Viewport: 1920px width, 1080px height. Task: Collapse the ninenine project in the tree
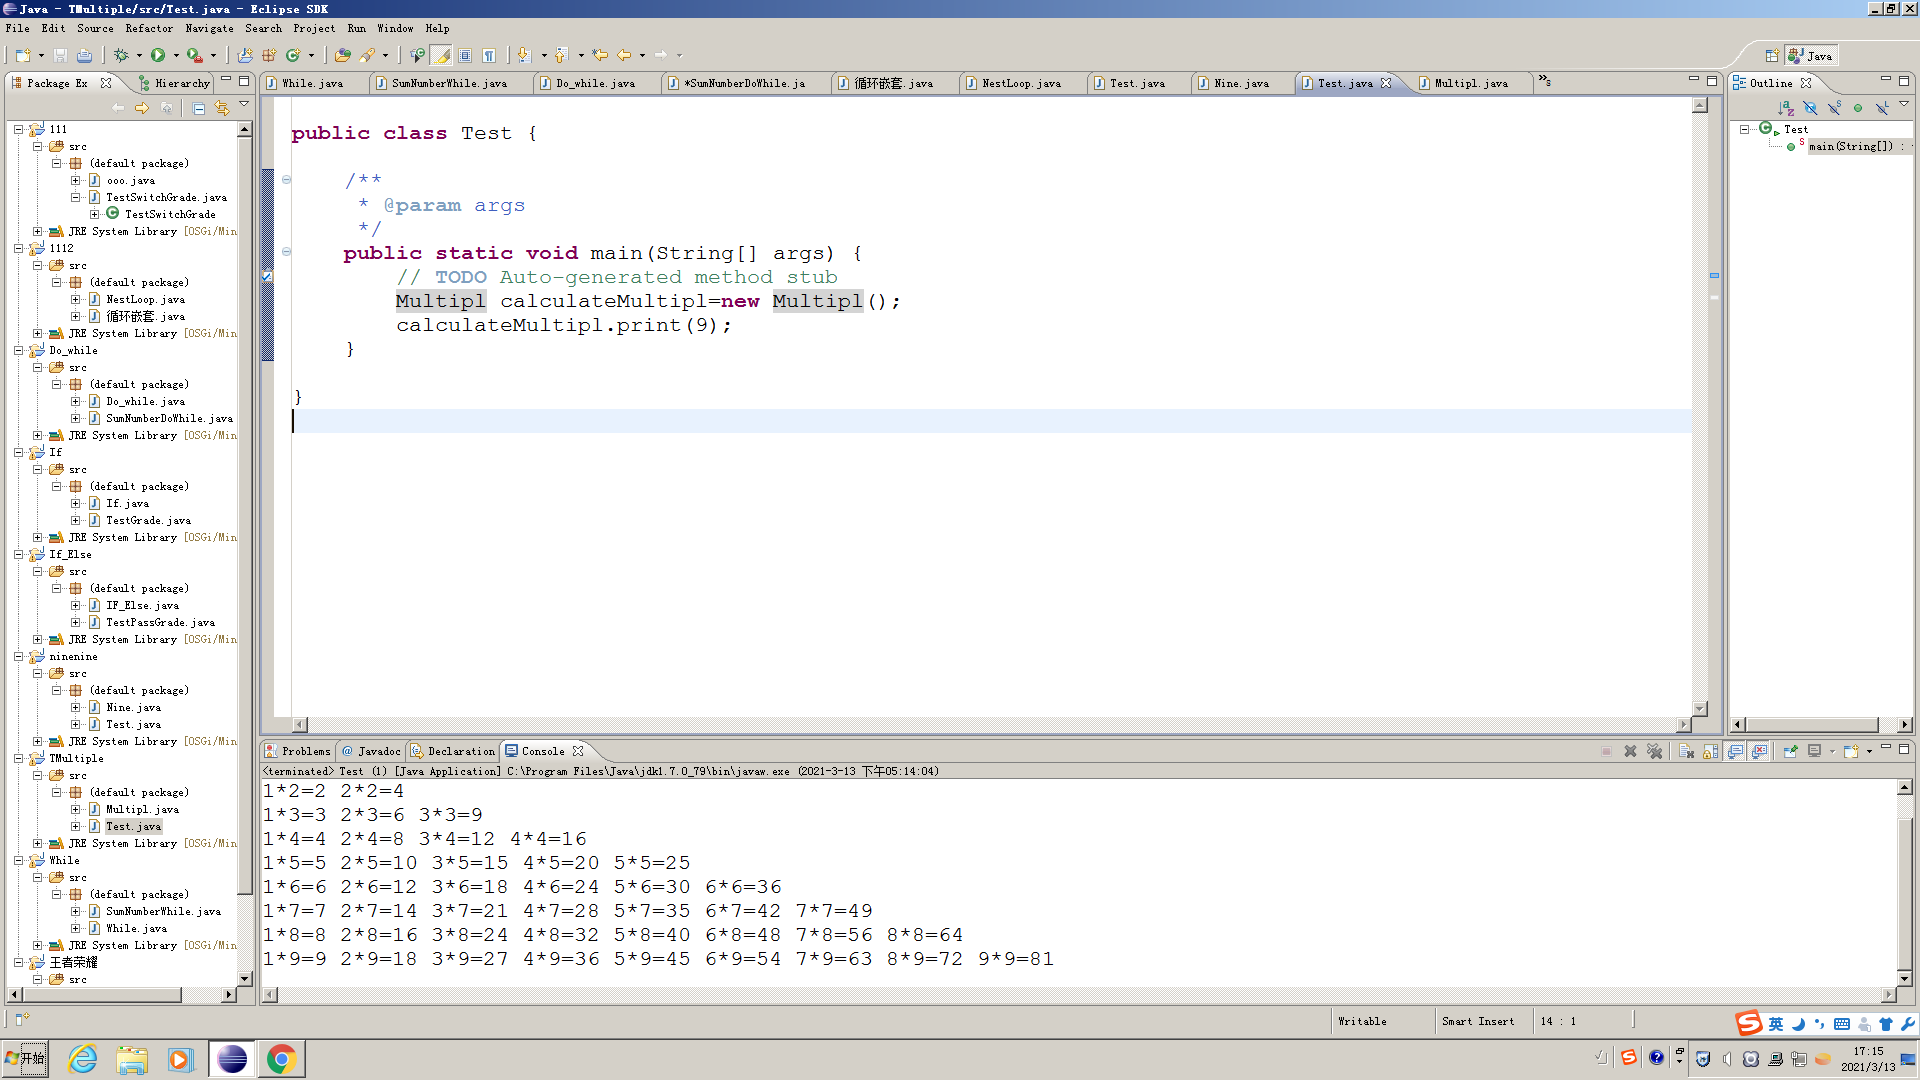click(19, 657)
